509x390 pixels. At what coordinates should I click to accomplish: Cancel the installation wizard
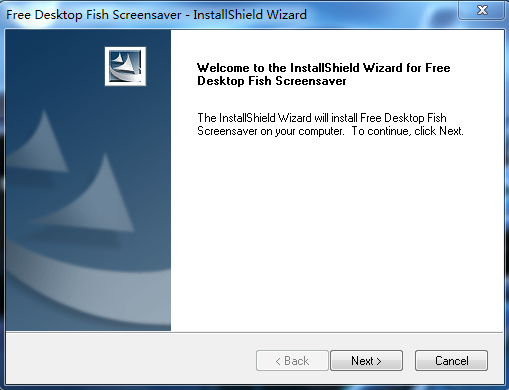coord(451,360)
